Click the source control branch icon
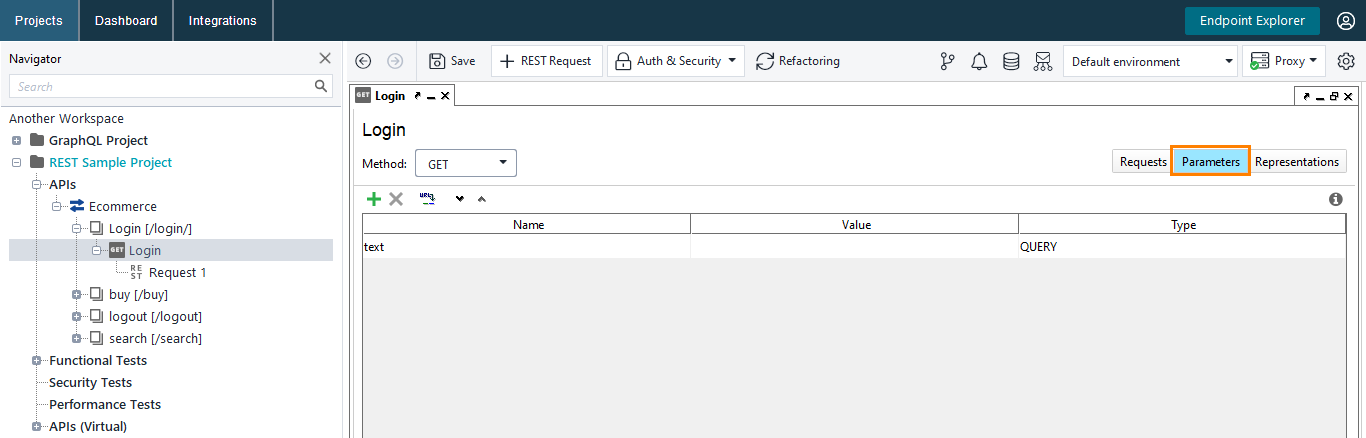The height and width of the screenshot is (438, 1366). click(x=947, y=61)
